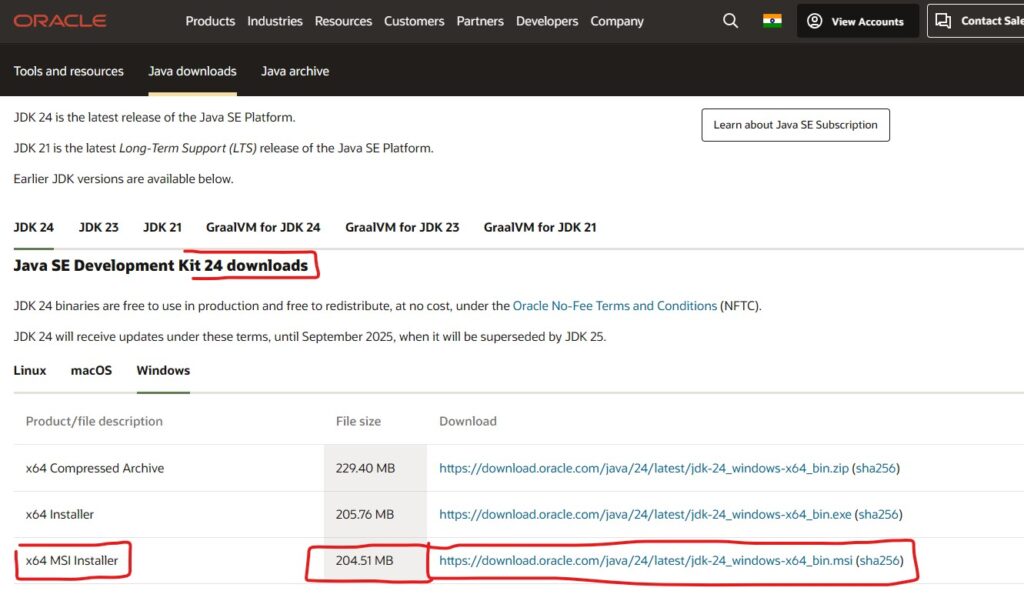The width and height of the screenshot is (1024, 601).
Task: Switch to the JDK 21 tab
Action: pos(161,227)
